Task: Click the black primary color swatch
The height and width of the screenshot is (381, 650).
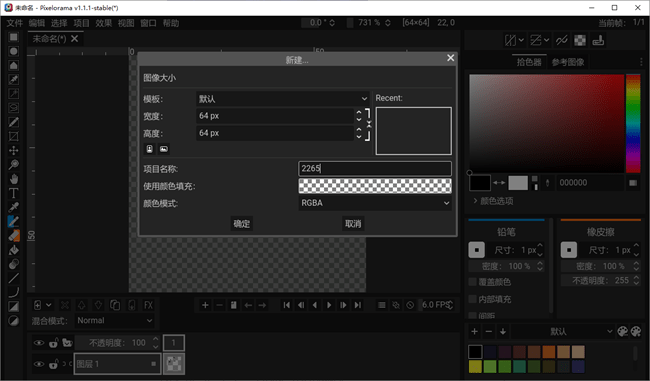Action: pyautogui.click(x=480, y=182)
